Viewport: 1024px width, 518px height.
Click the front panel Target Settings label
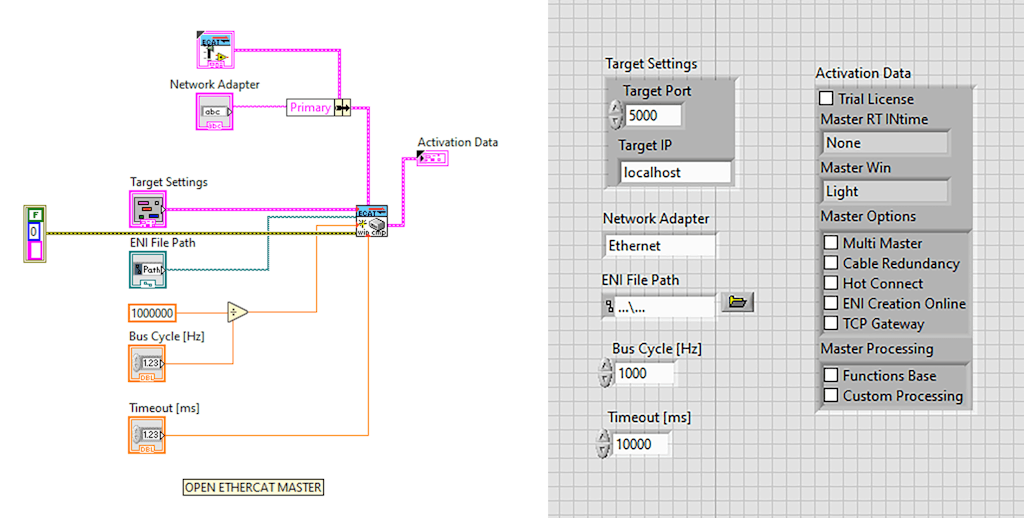click(x=651, y=63)
